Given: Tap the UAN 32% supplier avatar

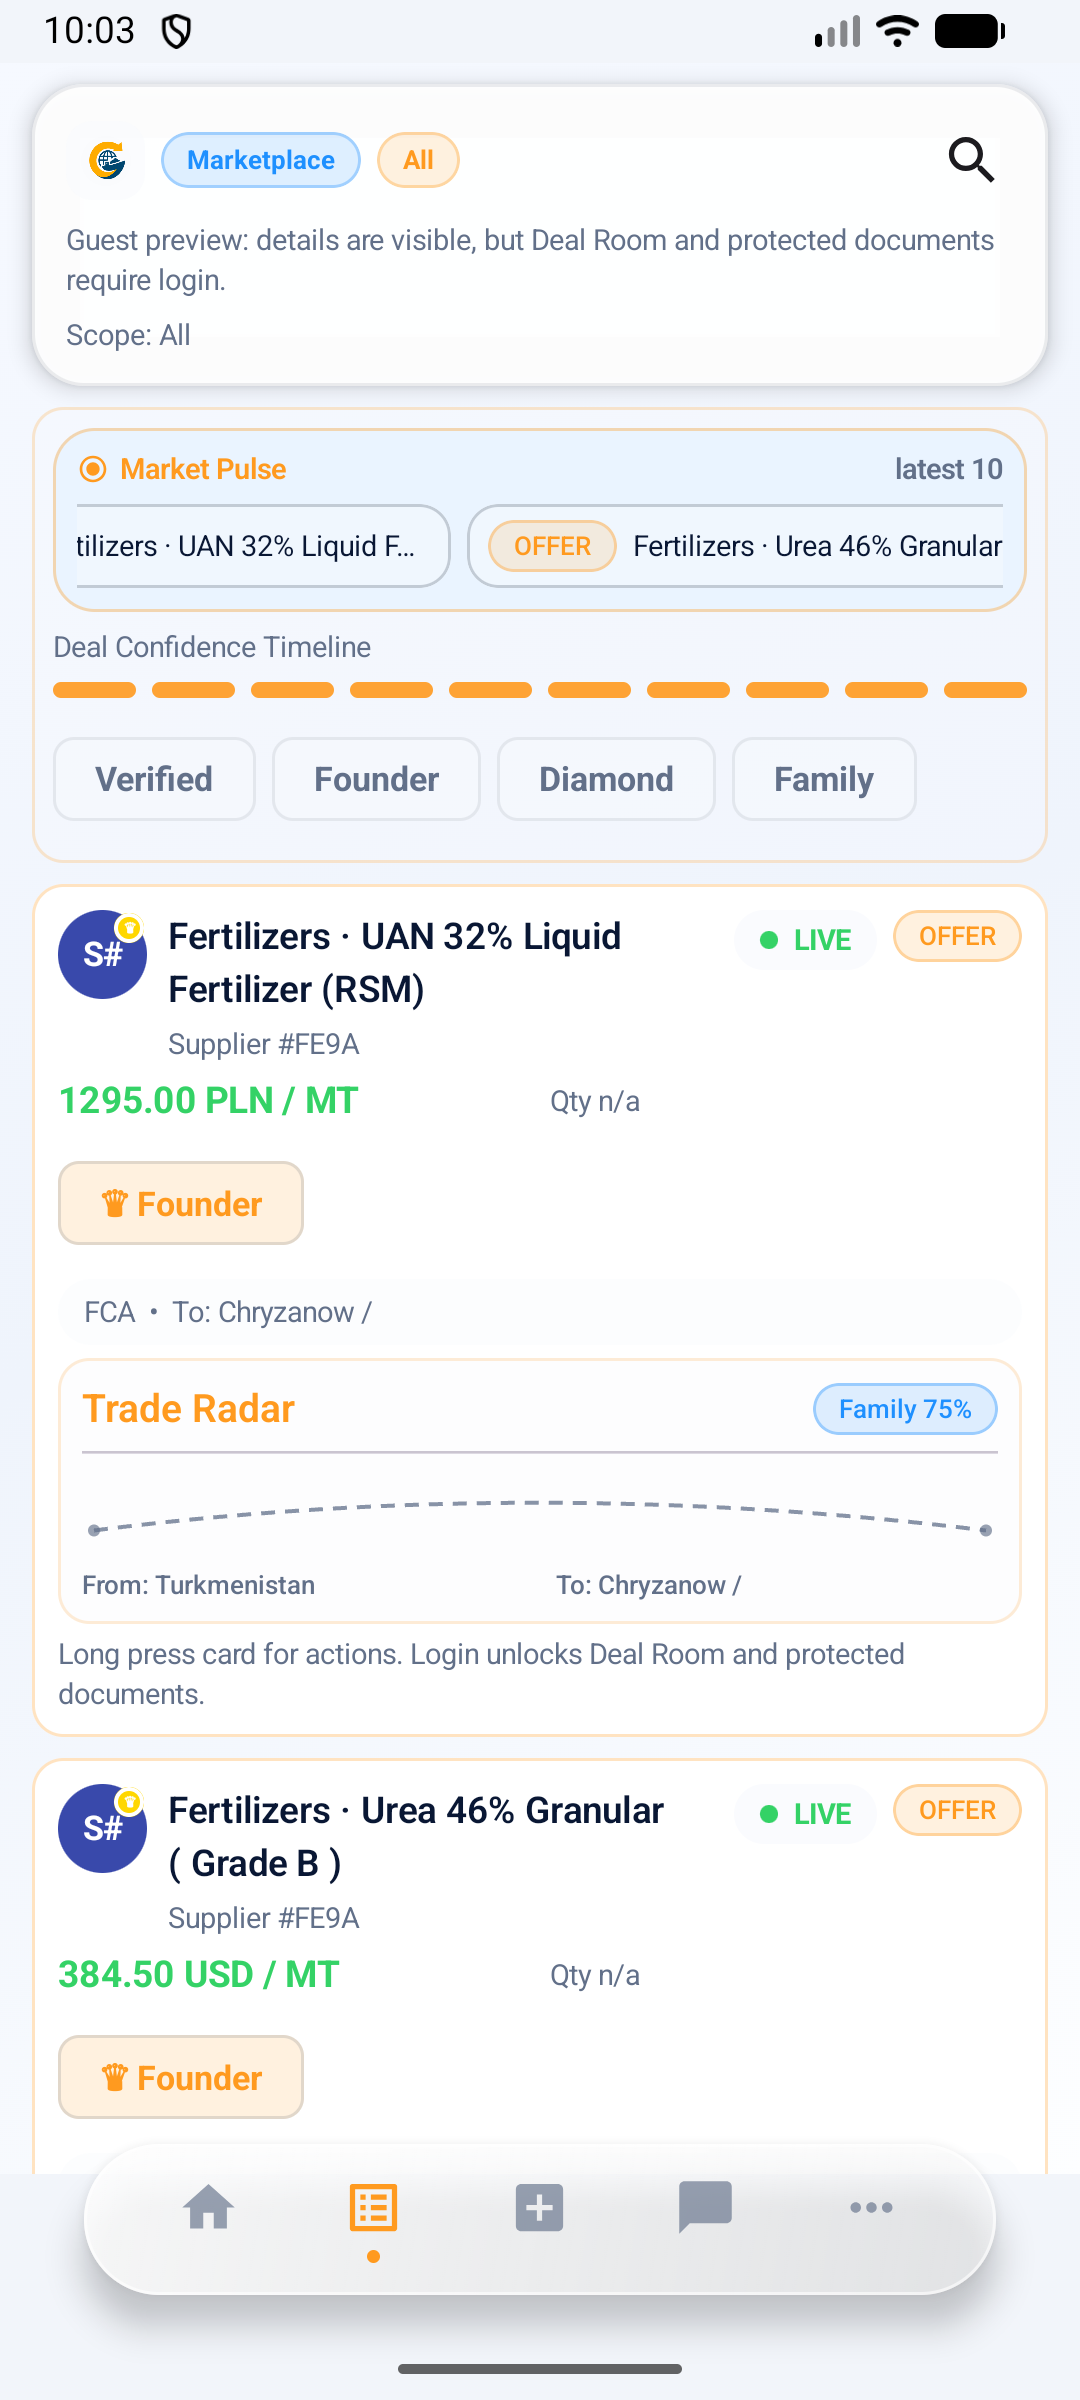Looking at the screenshot, I should [102, 954].
